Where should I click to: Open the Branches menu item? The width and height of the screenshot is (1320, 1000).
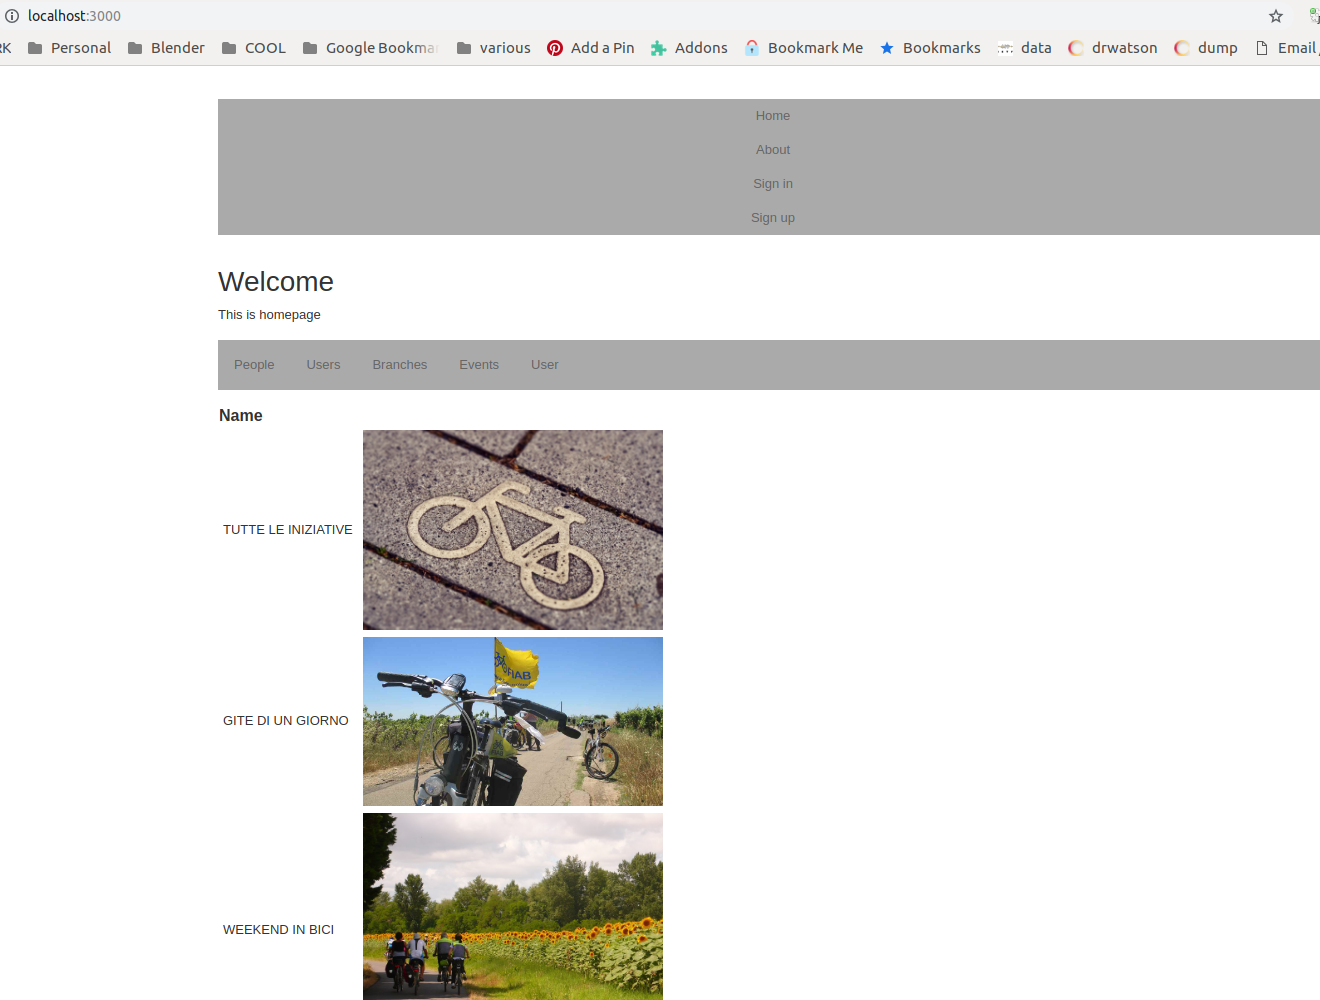pyautogui.click(x=400, y=365)
